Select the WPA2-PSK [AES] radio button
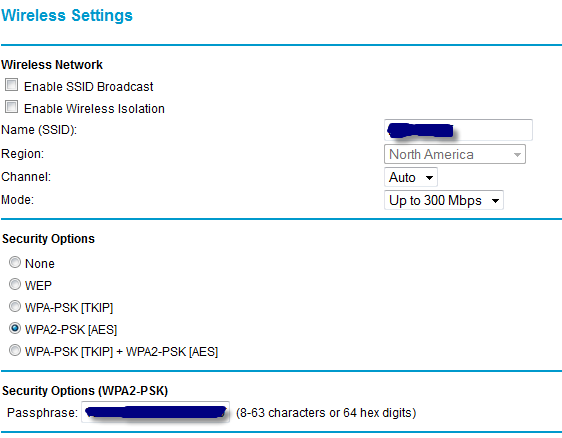 click(15, 328)
